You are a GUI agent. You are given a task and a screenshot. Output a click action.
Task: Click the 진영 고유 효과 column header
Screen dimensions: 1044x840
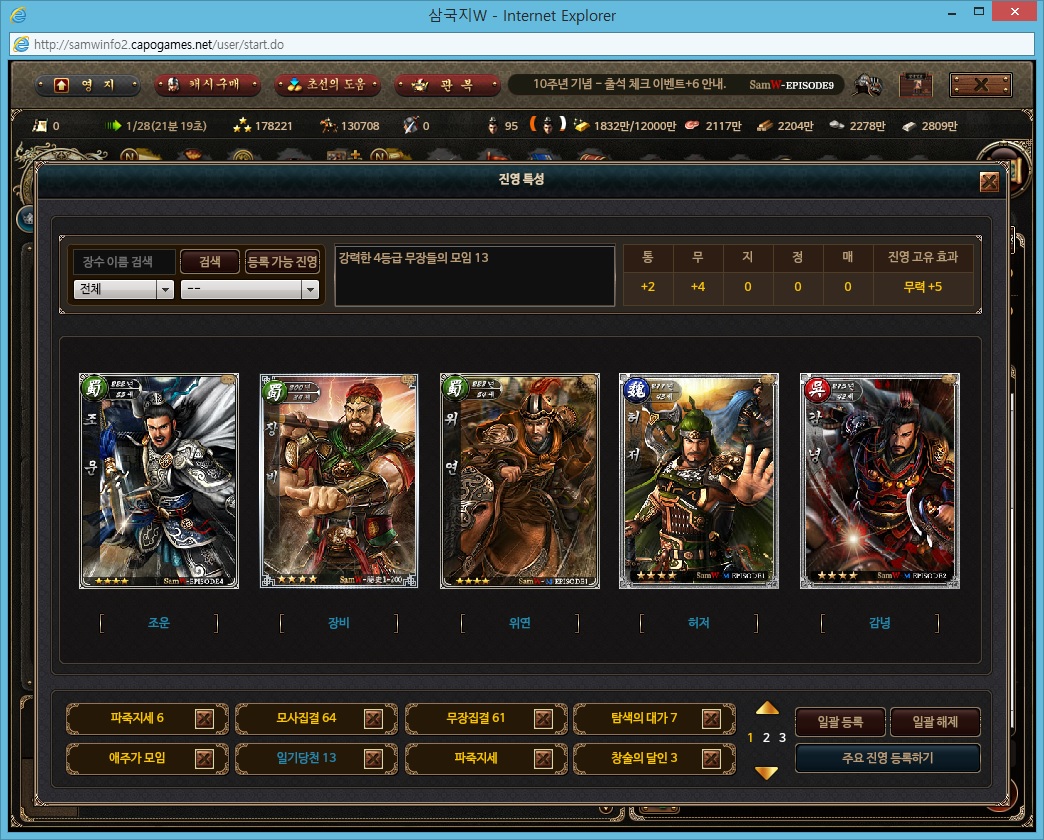coord(923,257)
